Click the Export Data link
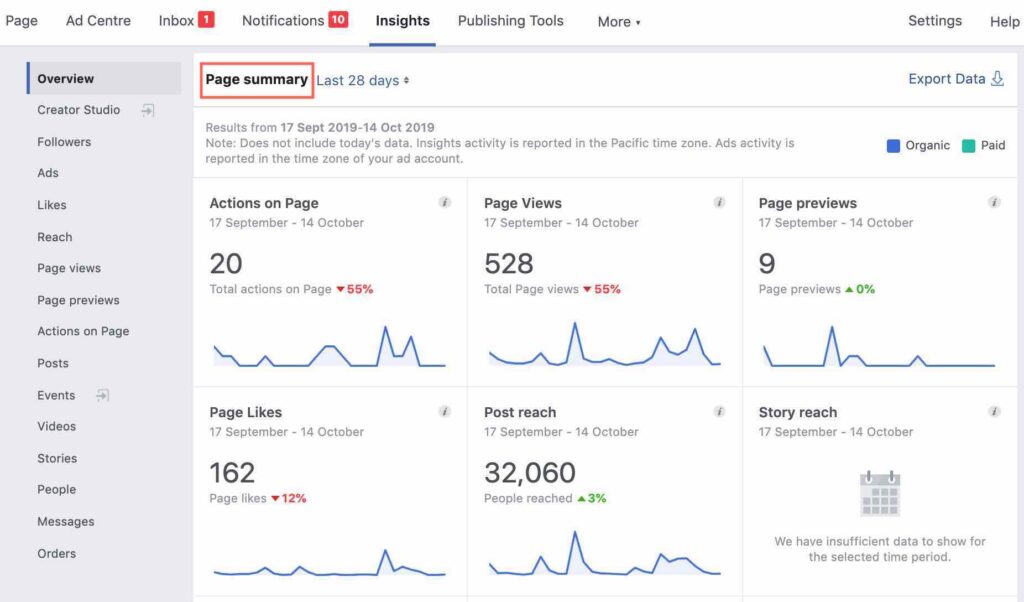The image size is (1024, 602). (946, 78)
